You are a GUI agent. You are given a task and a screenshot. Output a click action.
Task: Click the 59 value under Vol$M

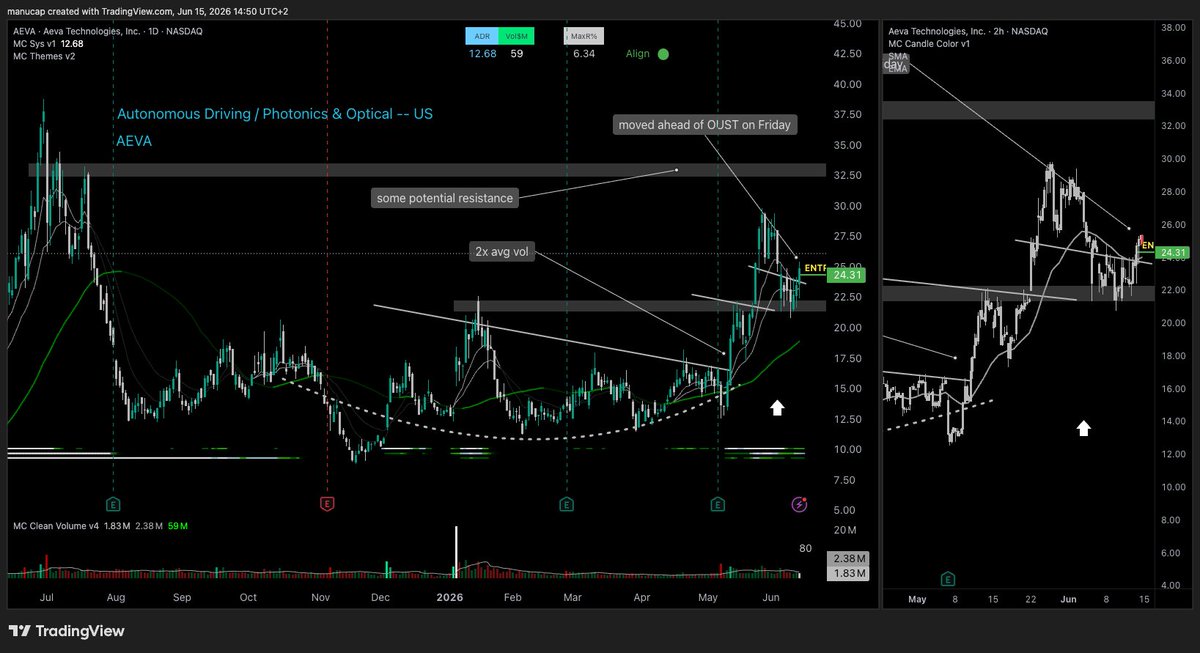pos(517,56)
